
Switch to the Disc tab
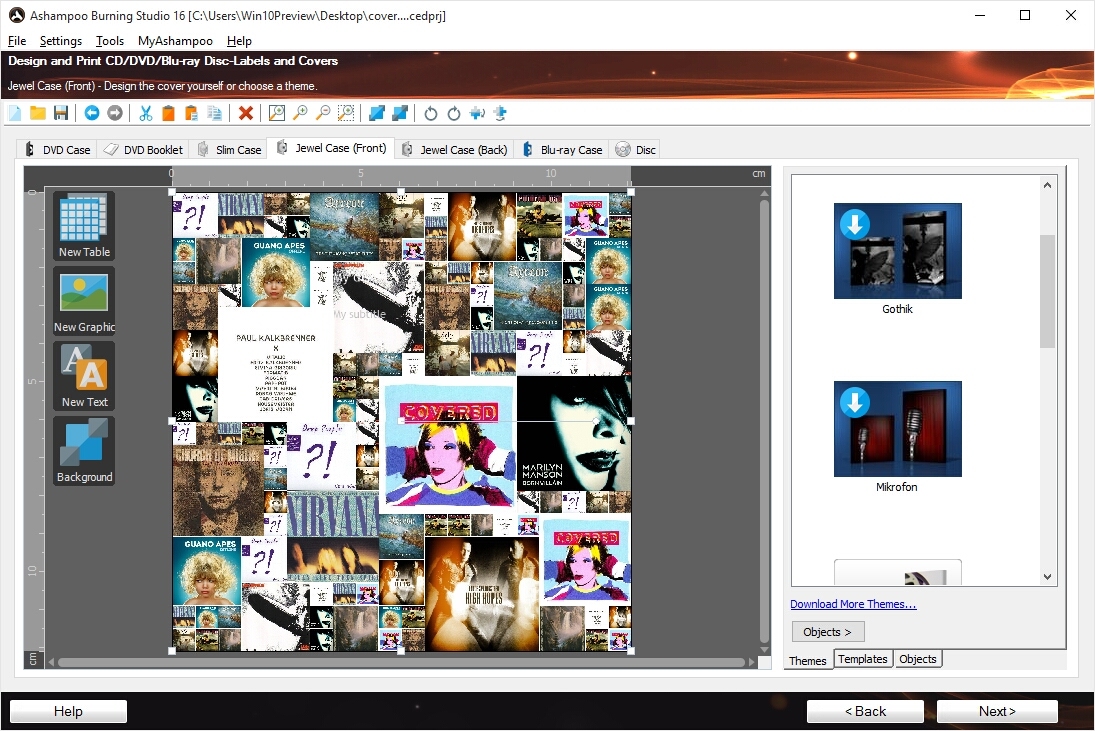click(635, 149)
